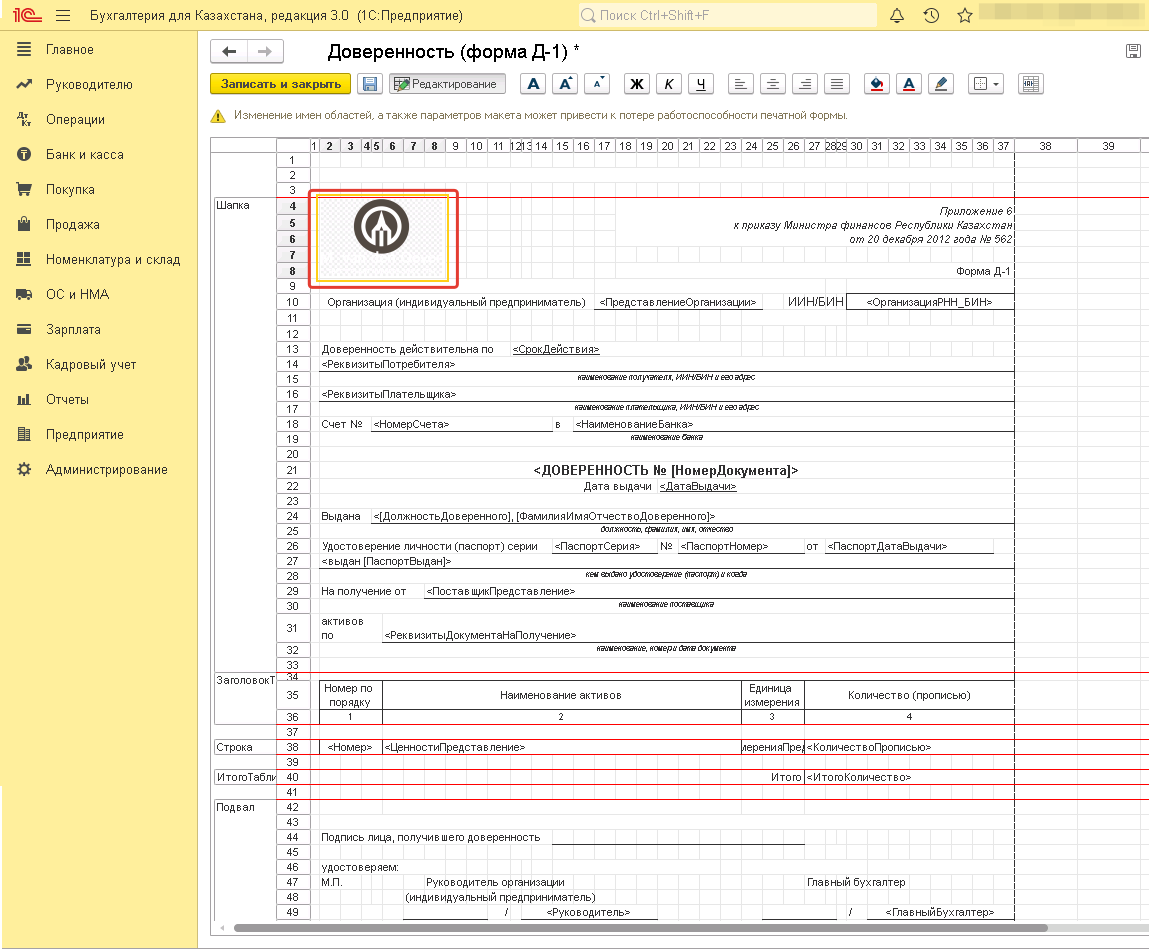1149x949 pixels.
Task: Open Операции section
Action: (x=75, y=119)
